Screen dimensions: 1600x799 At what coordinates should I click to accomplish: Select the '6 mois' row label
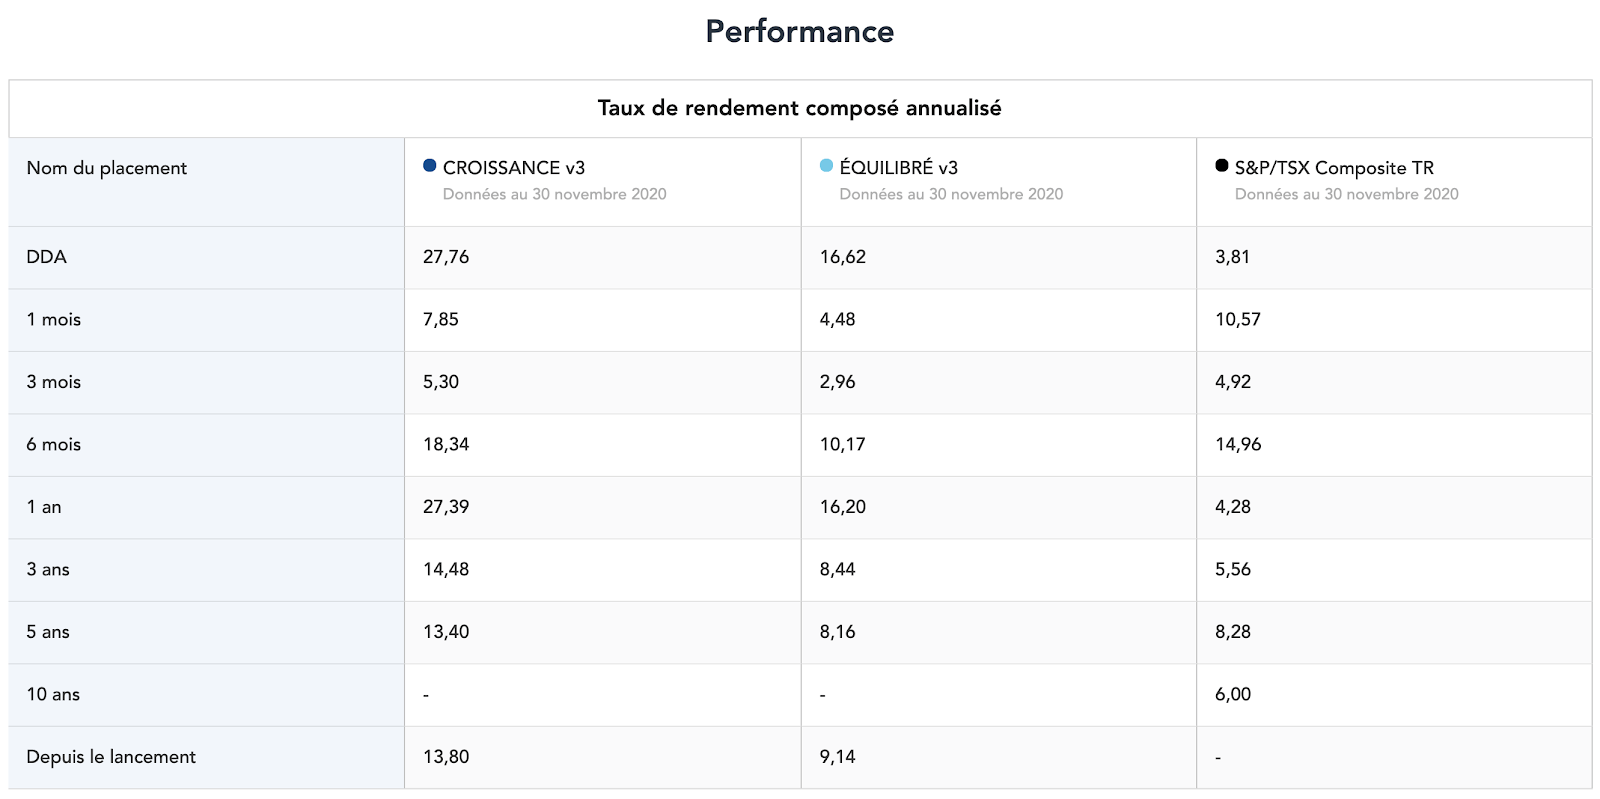click(x=54, y=445)
